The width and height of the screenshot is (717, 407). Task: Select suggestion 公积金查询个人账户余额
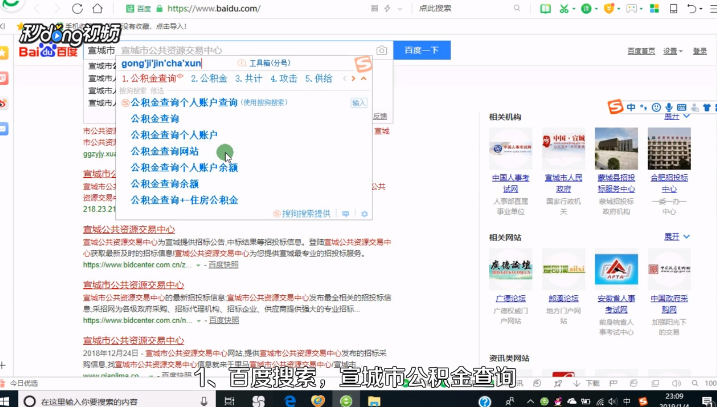[x=184, y=167]
